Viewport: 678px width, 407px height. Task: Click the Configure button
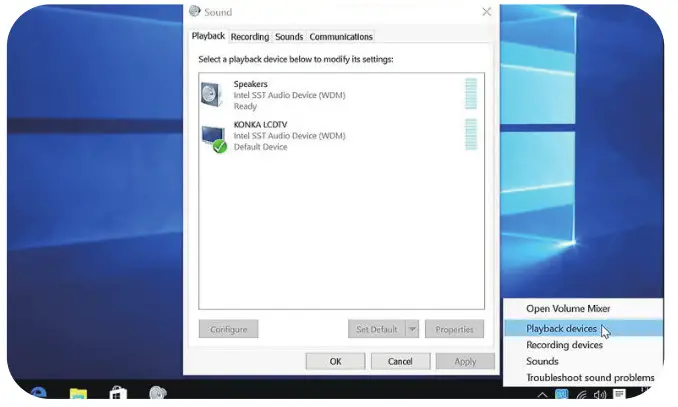(x=229, y=329)
